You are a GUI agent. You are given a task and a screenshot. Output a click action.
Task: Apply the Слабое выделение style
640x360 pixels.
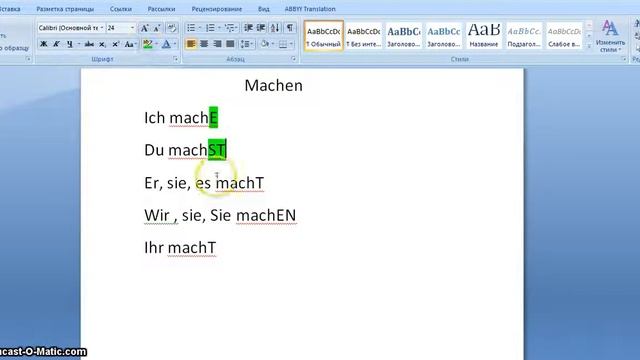click(x=564, y=36)
